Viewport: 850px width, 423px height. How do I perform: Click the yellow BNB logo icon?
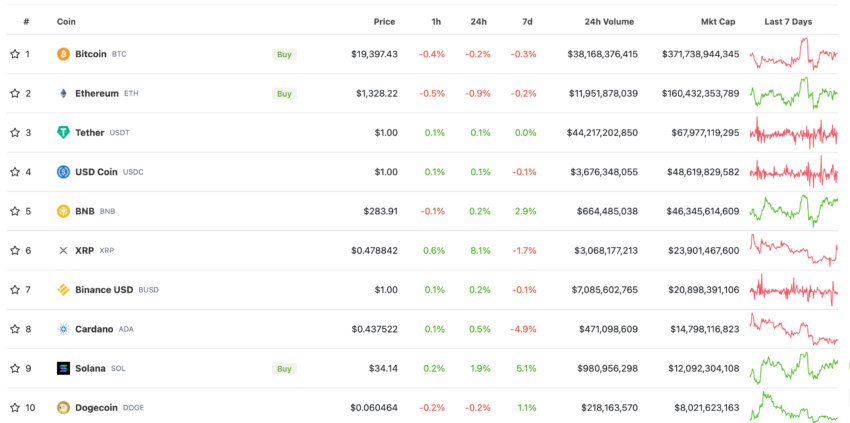coord(63,211)
